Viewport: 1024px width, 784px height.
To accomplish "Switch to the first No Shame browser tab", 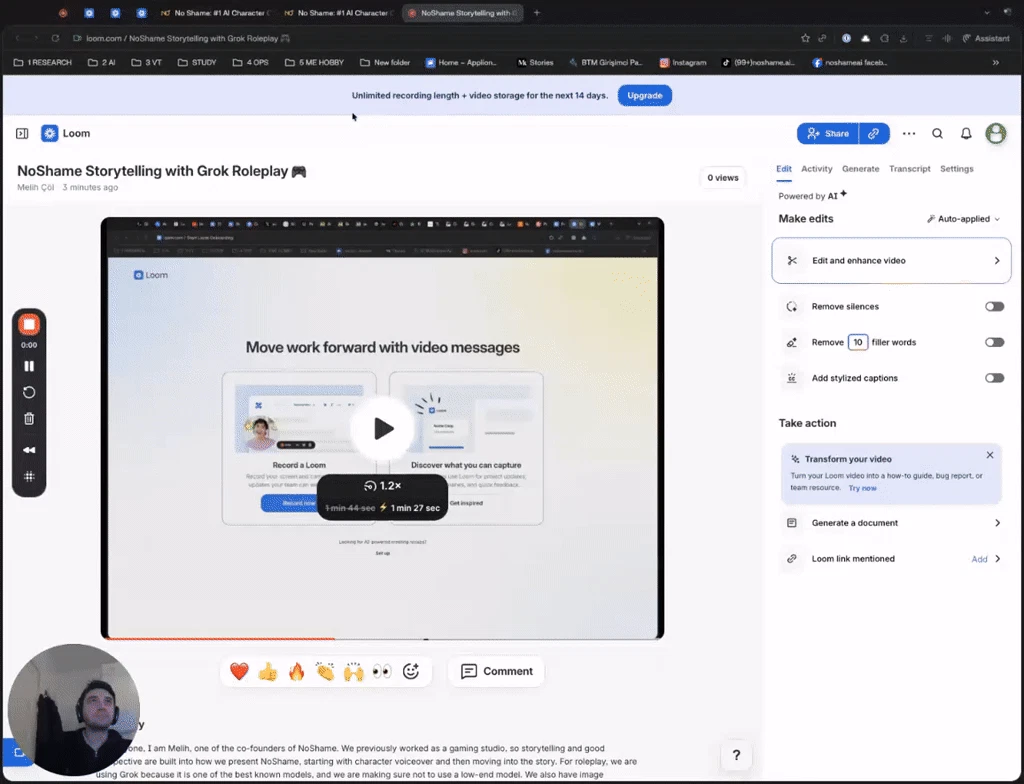I will click(x=215, y=12).
